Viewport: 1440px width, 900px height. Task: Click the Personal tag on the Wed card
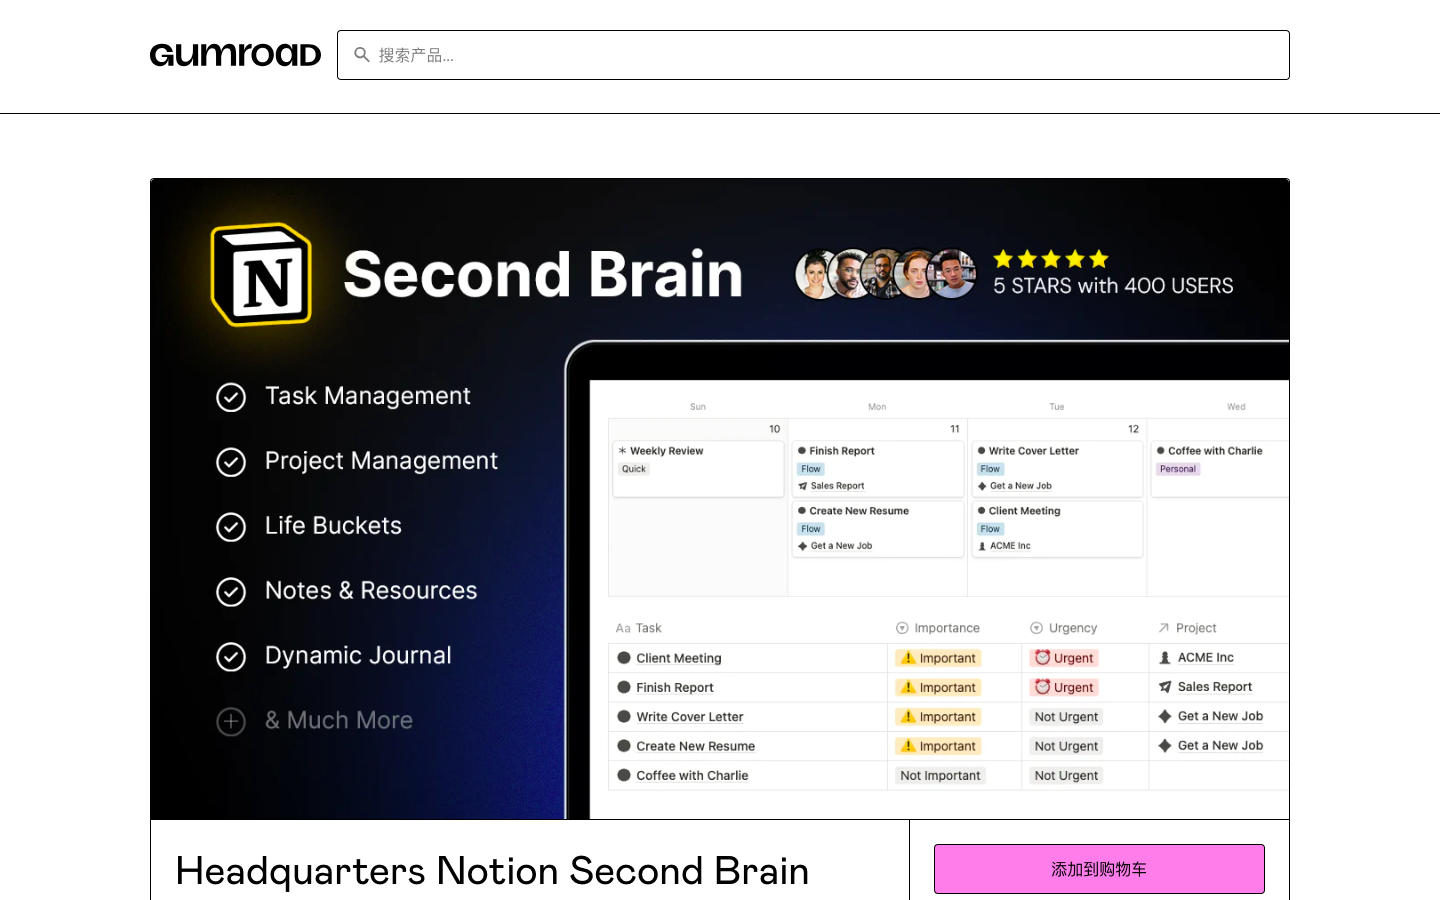1178,469
